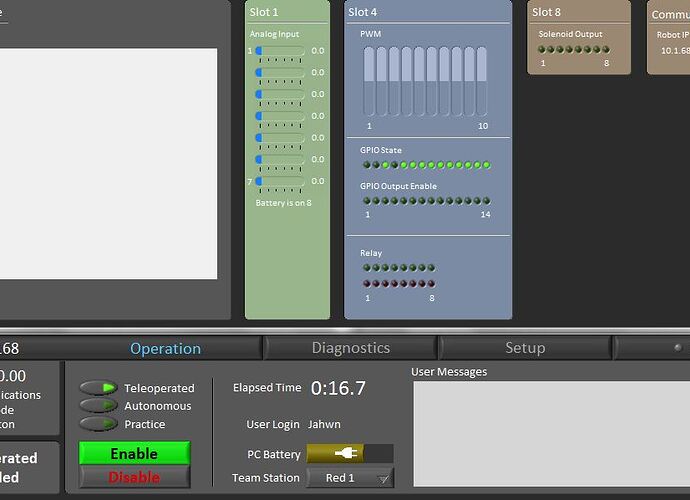Click the PC Battery plug icon
This screenshot has height=500, width=690.
coord(346,453)
